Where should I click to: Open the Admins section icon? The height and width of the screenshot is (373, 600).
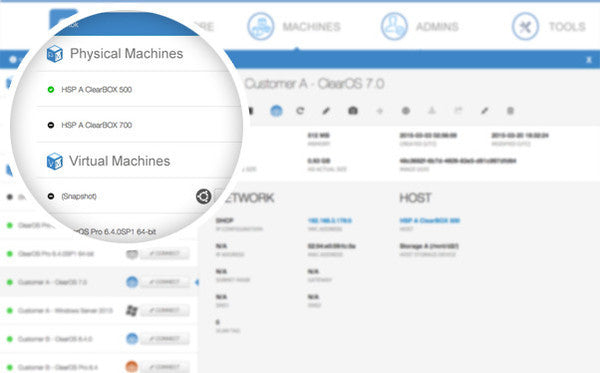click(394, 26)
